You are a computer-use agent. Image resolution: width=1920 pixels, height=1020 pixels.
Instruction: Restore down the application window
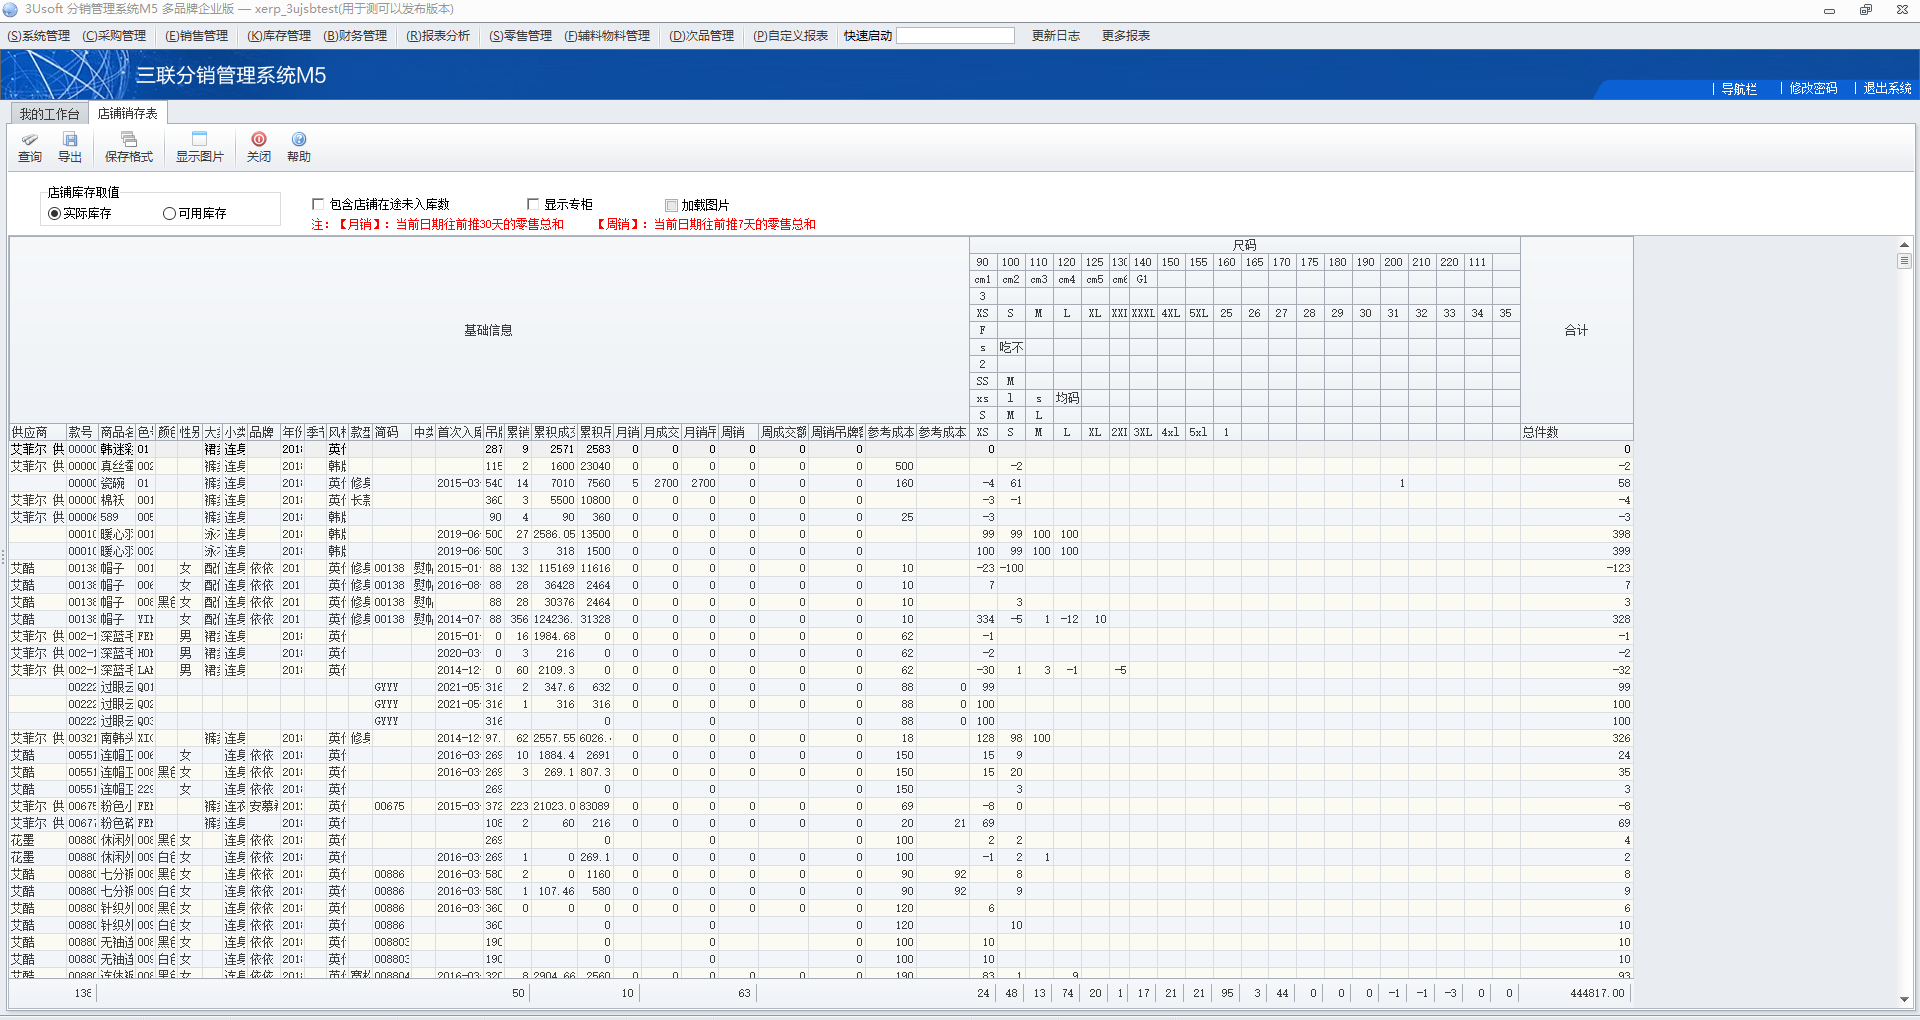pos(1866,10)
